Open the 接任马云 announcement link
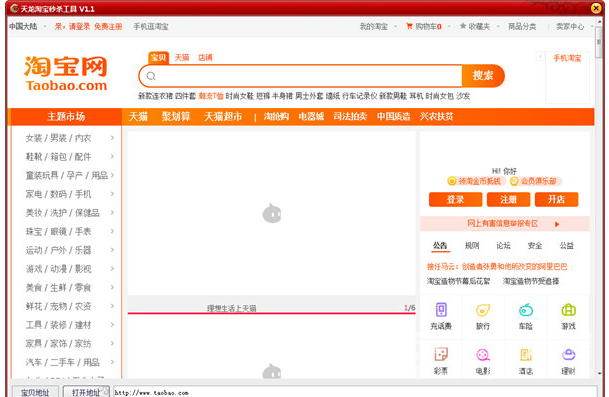Viewport: 609px width, 397px height. click(497, 266)
